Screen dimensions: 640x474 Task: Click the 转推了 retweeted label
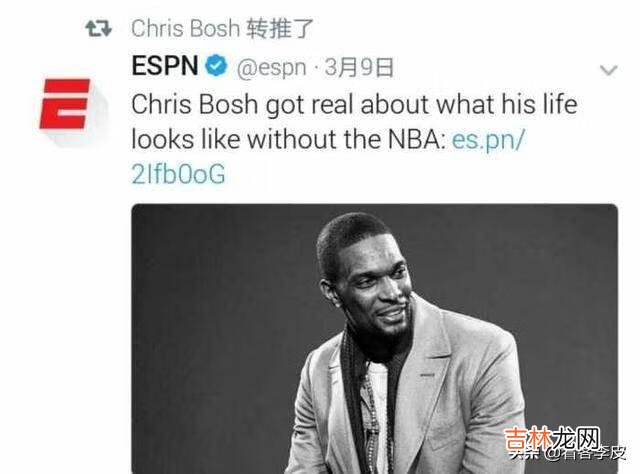click(x=280, y=29)
